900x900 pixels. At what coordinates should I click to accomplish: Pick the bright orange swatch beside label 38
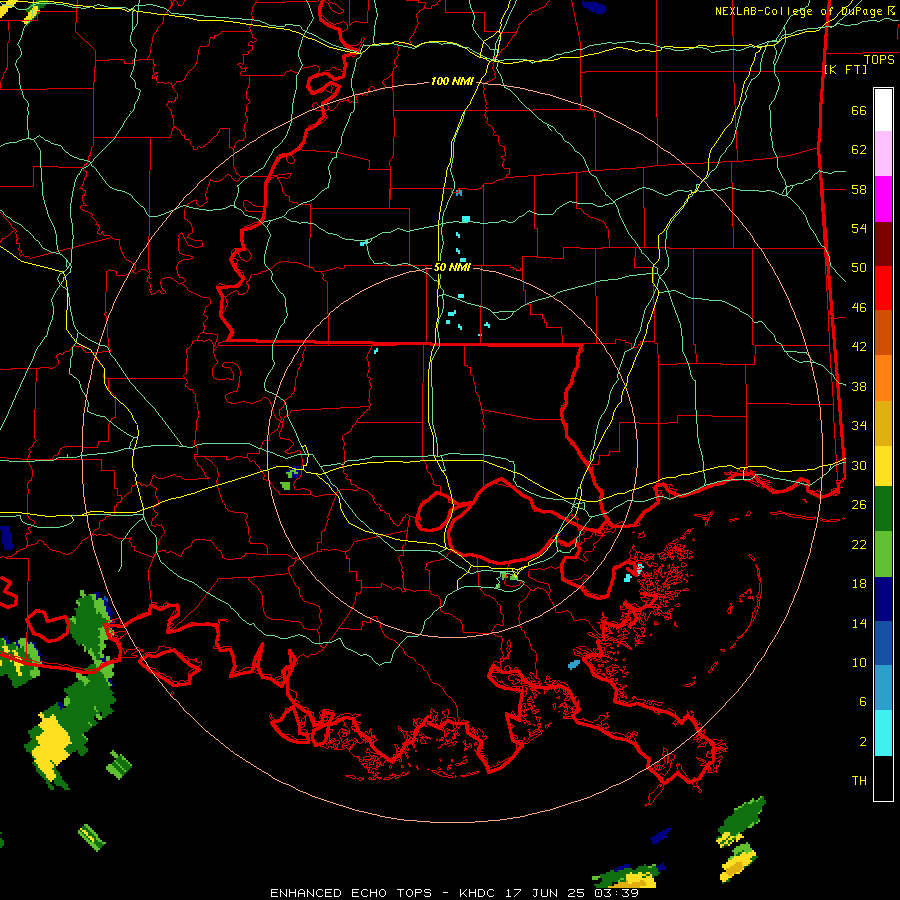[x=883, y=378]
